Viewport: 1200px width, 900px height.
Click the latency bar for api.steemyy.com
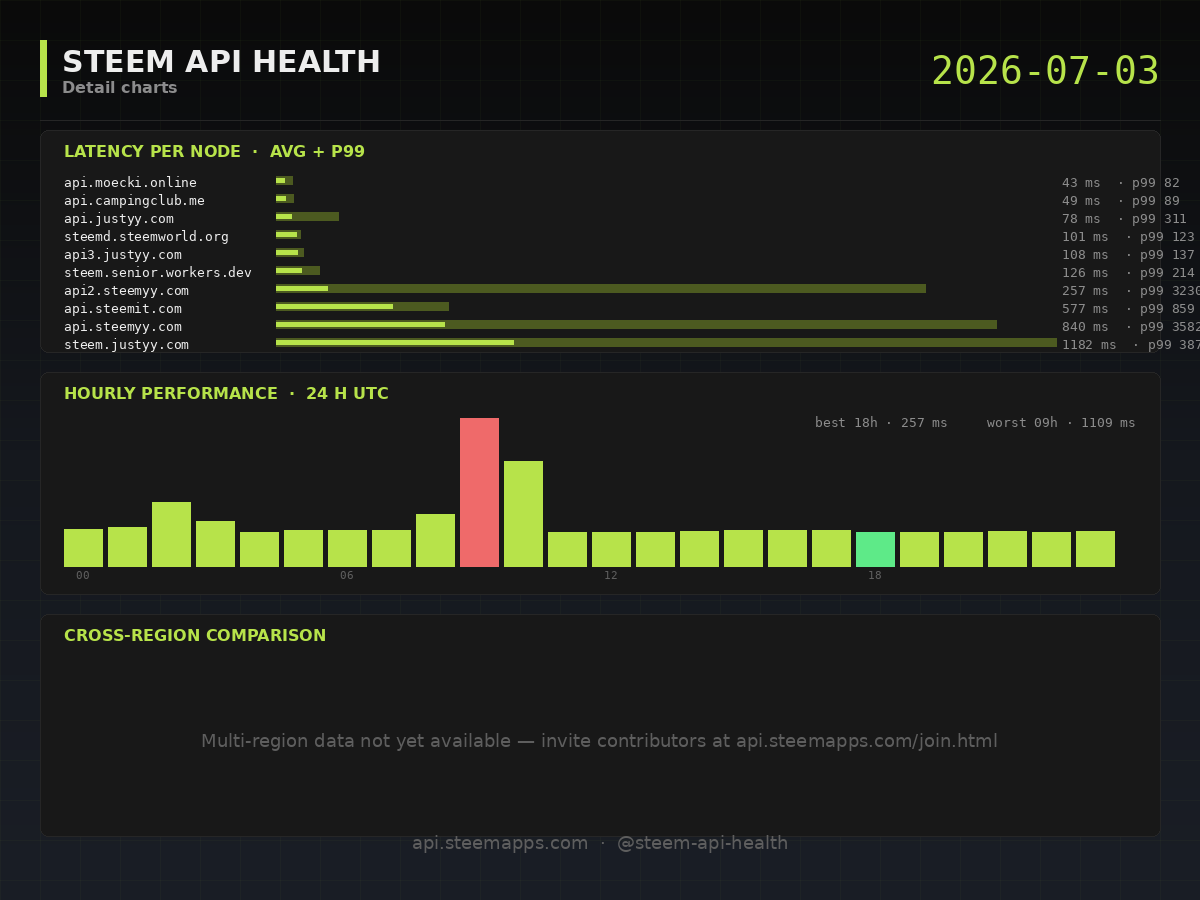[x=636, y=325]
